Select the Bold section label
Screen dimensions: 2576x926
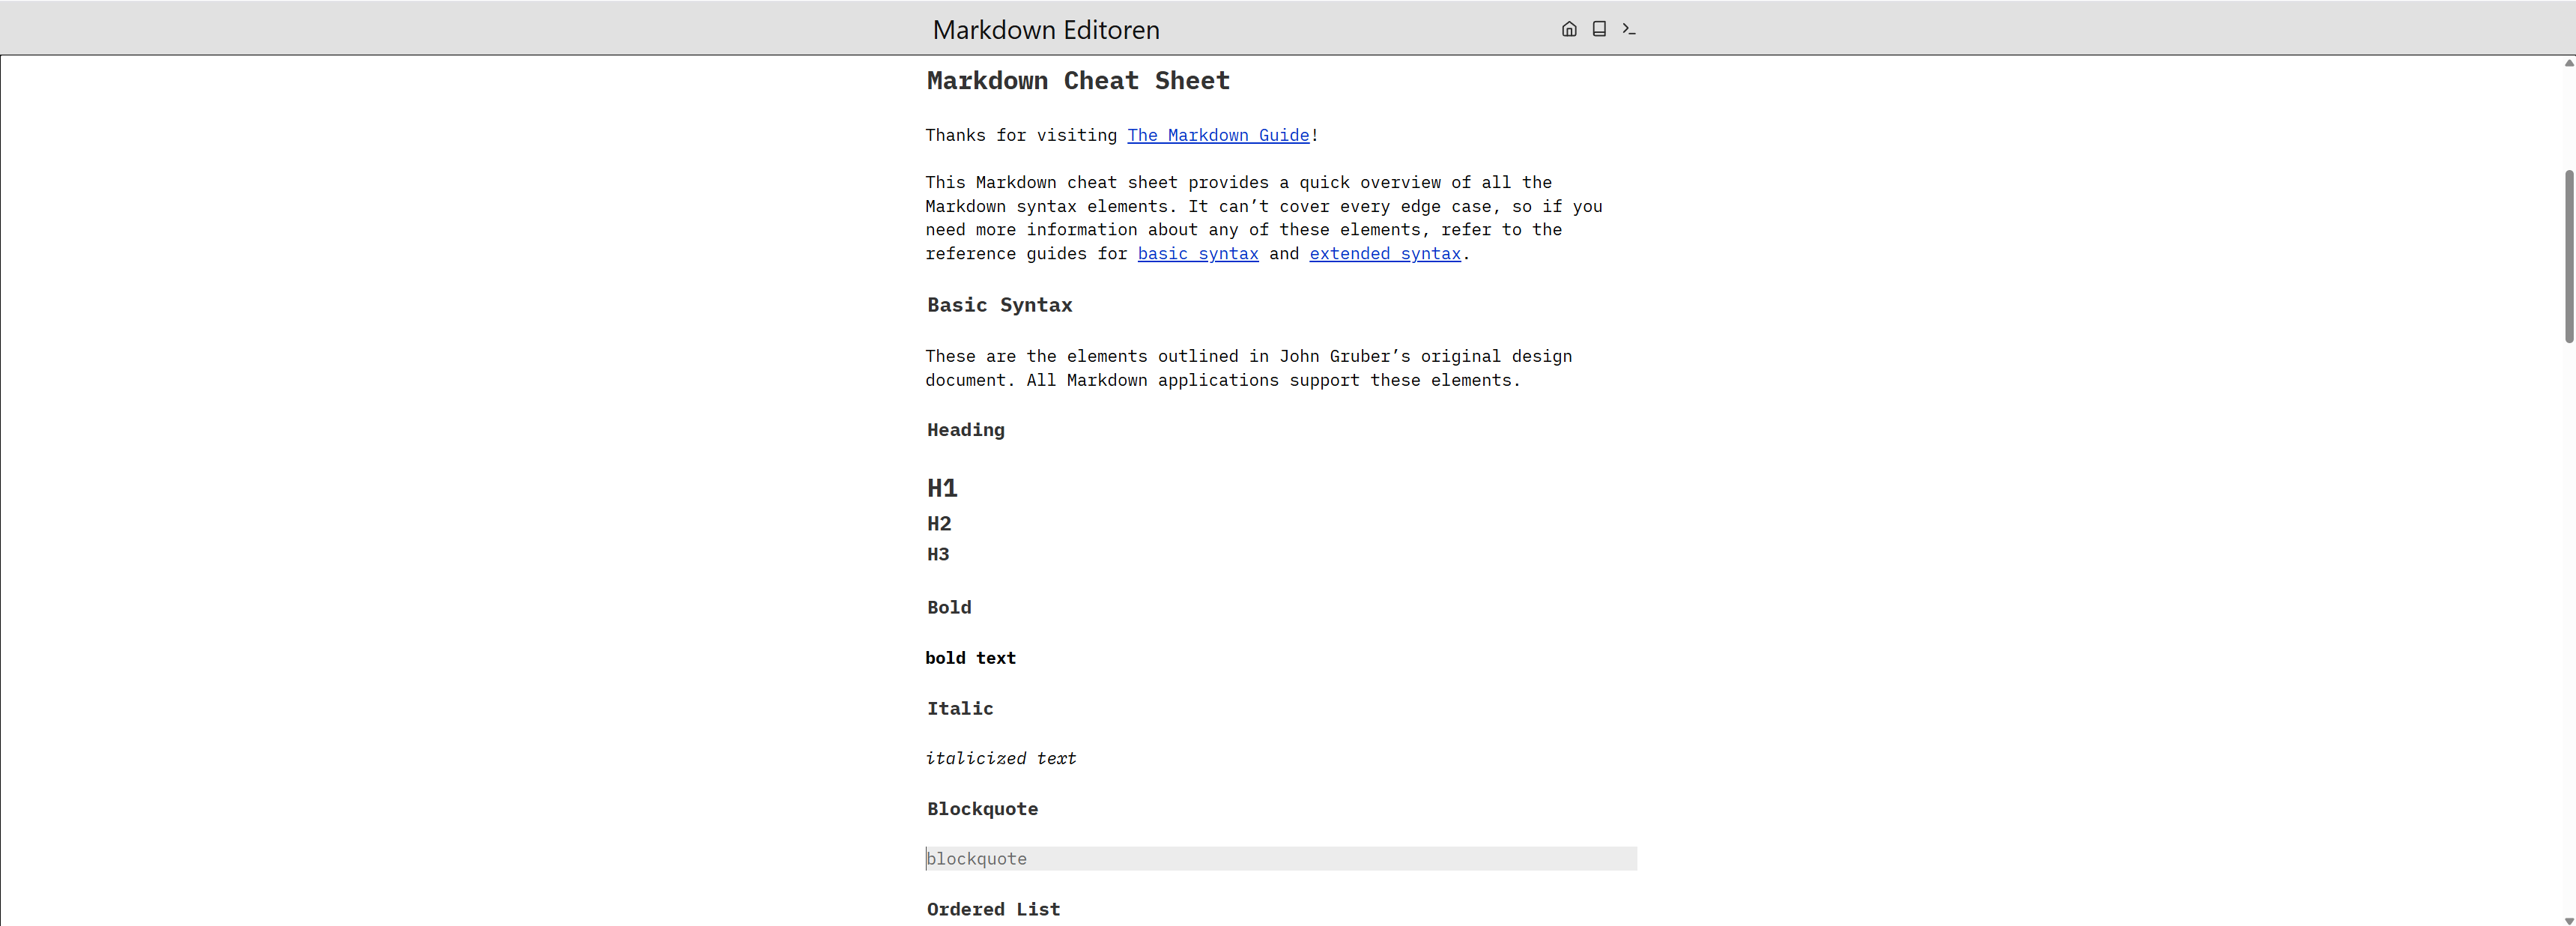pos(948,607)
